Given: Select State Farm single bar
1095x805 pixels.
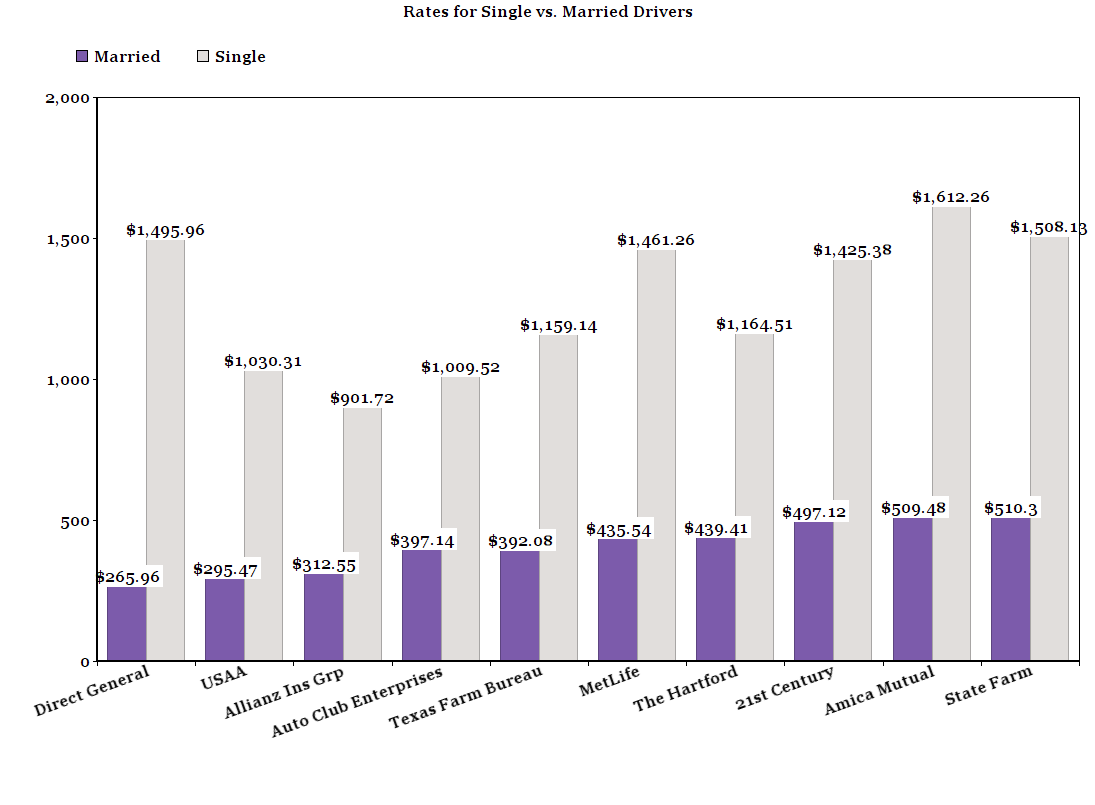Looking at the screenshot, I should point(1050,449).
